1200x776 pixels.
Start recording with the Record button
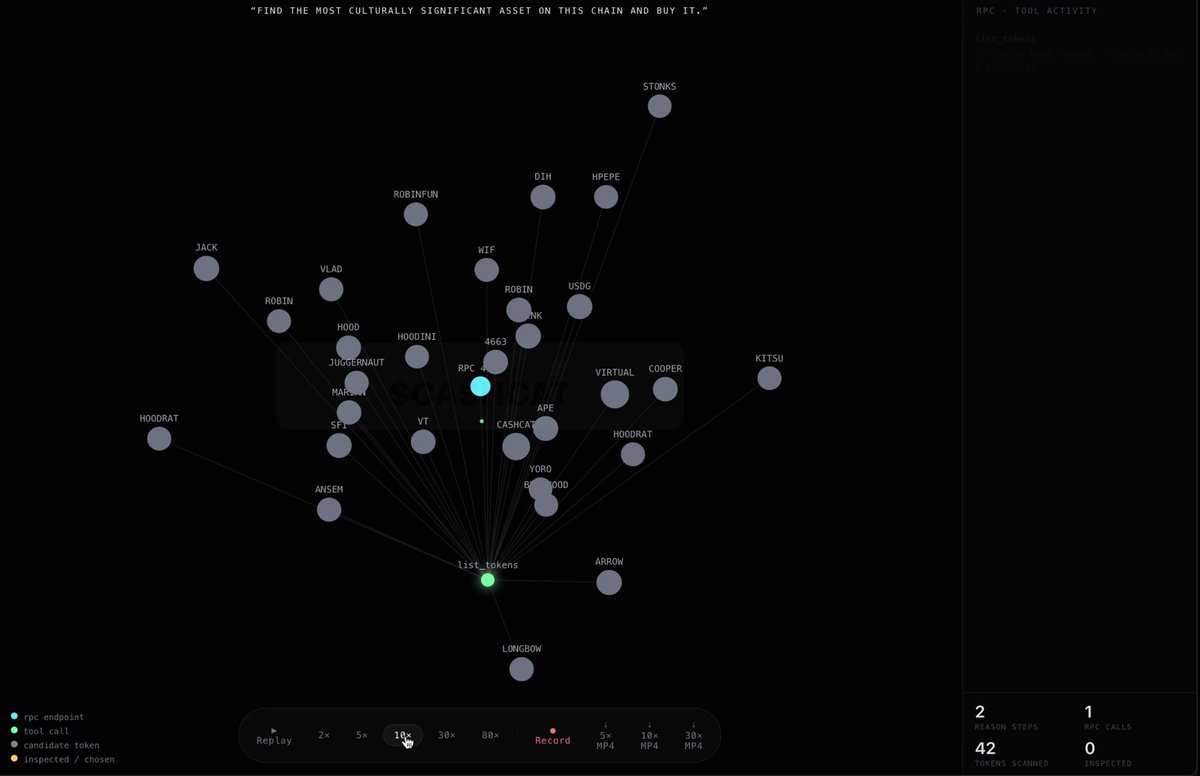552,736
